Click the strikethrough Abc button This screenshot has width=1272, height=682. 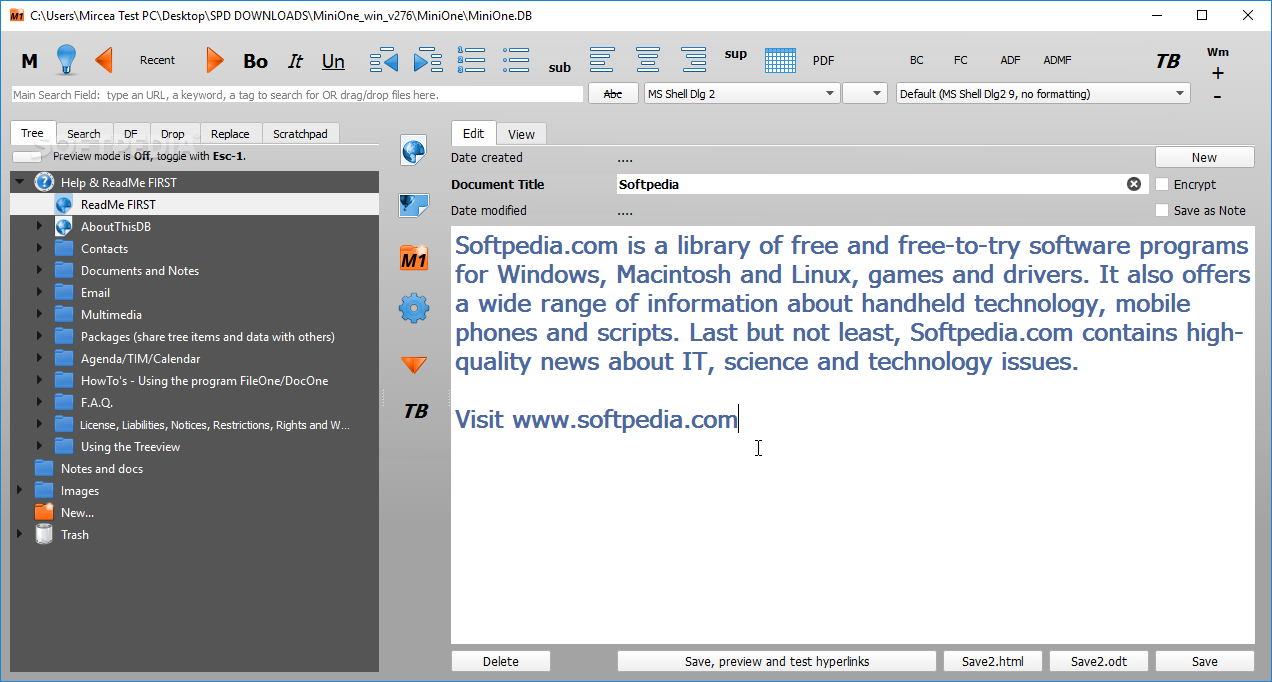pos(614,93)
